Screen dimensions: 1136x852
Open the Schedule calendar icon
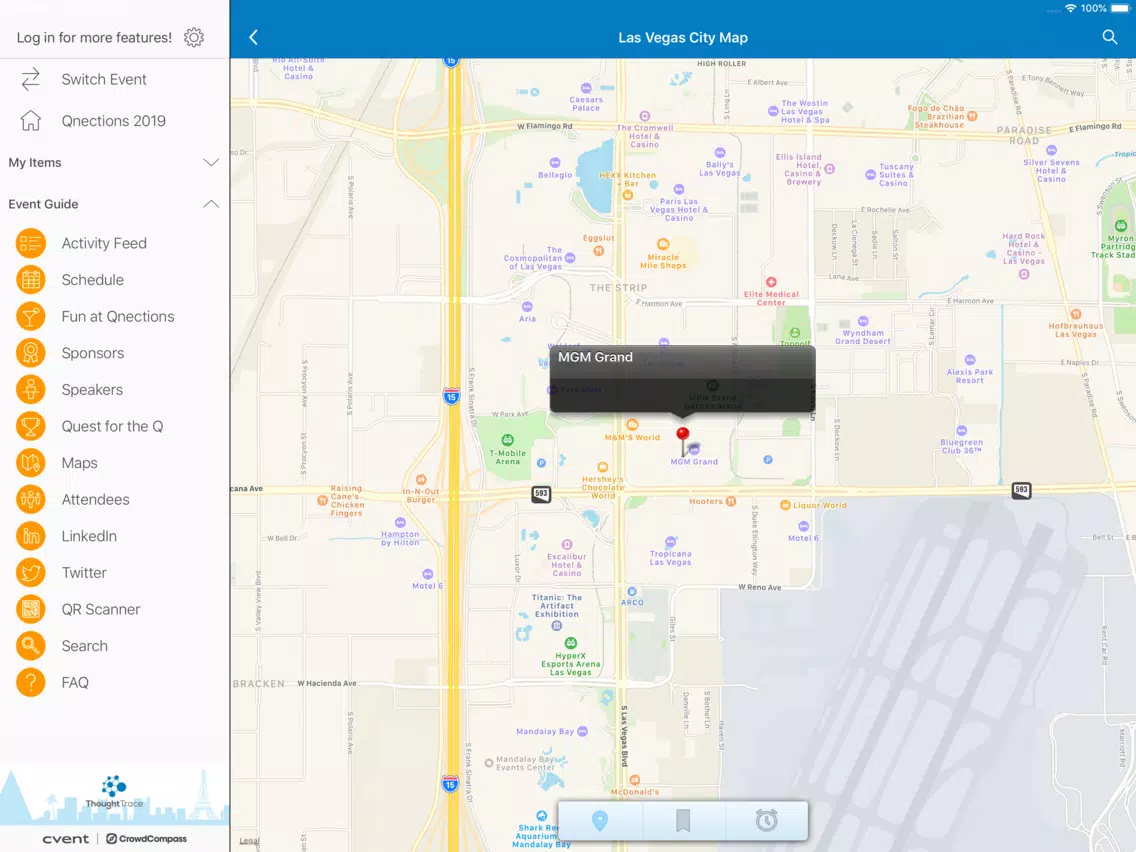(x=30, y=280)
